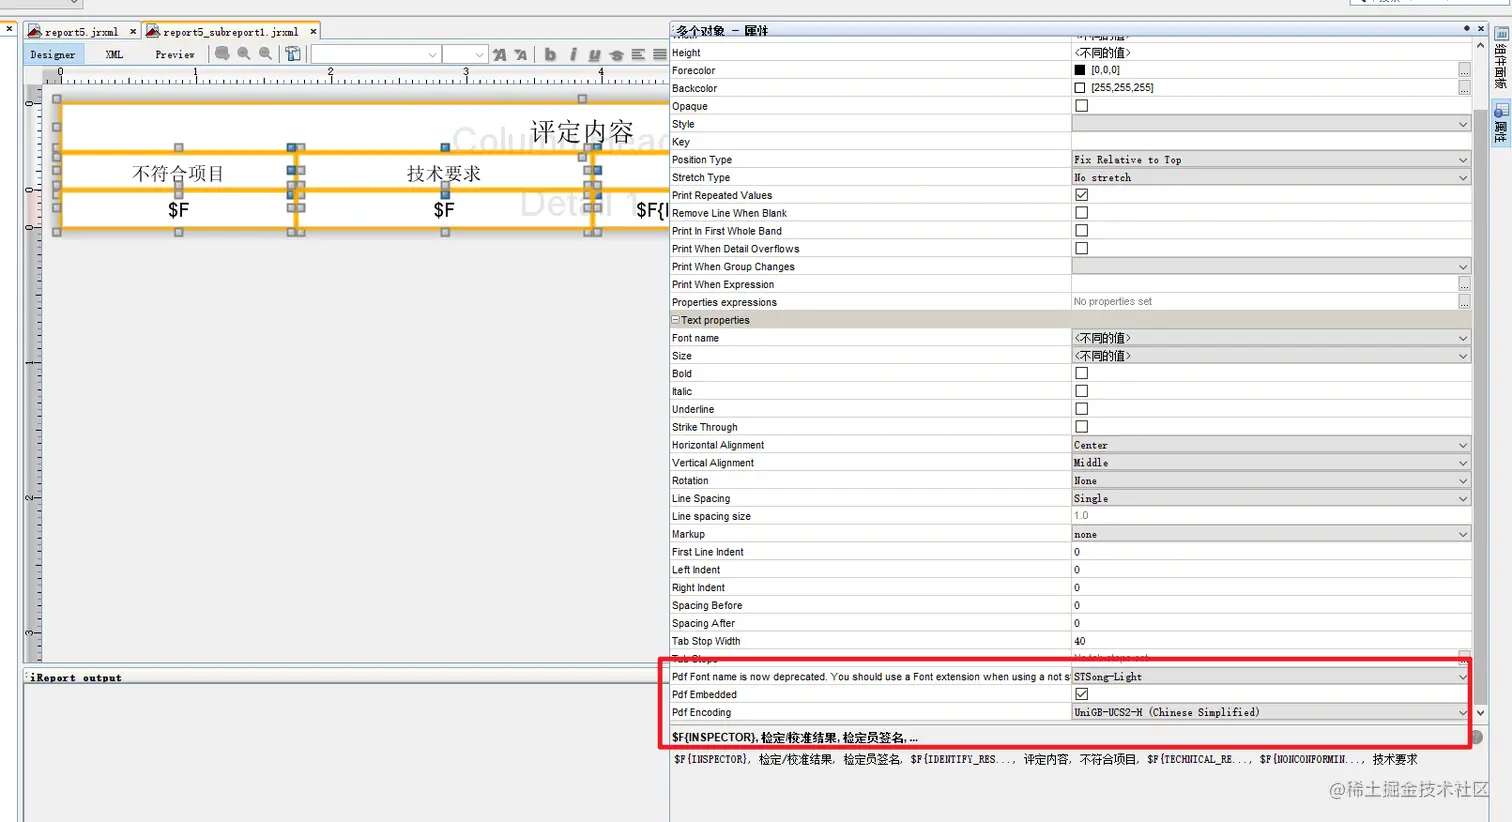The width and height of the screenshot is (1512, 822).
Task: Close report5.jrxml tab
Action: (x=133, y=32)
